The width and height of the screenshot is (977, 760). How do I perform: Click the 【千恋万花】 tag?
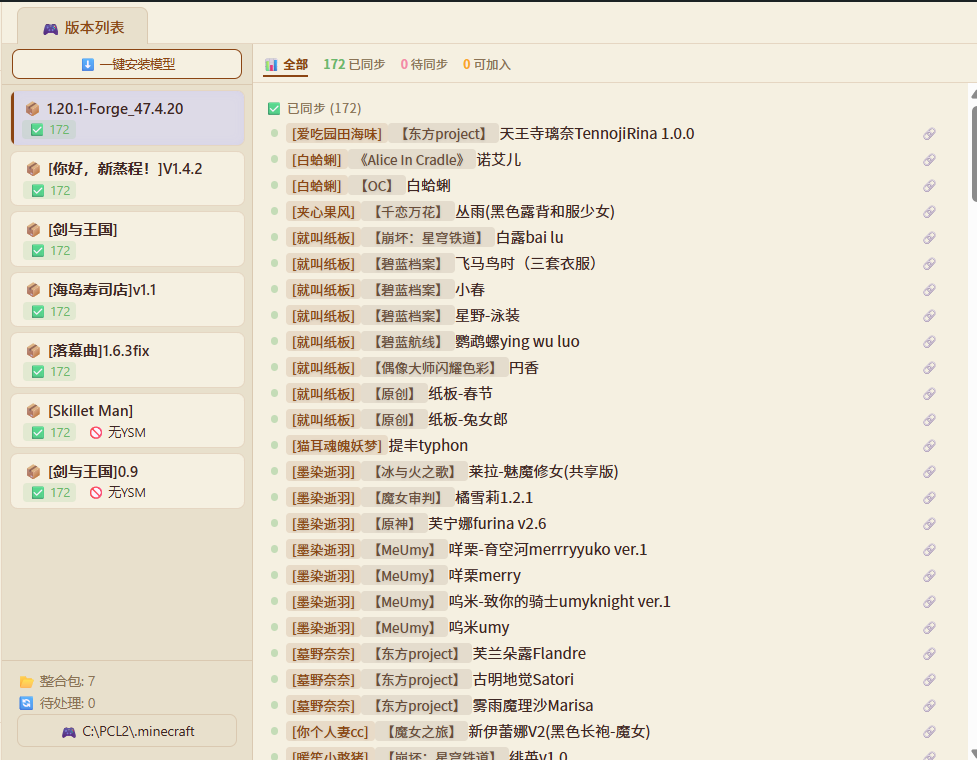(x=407, y=212)
